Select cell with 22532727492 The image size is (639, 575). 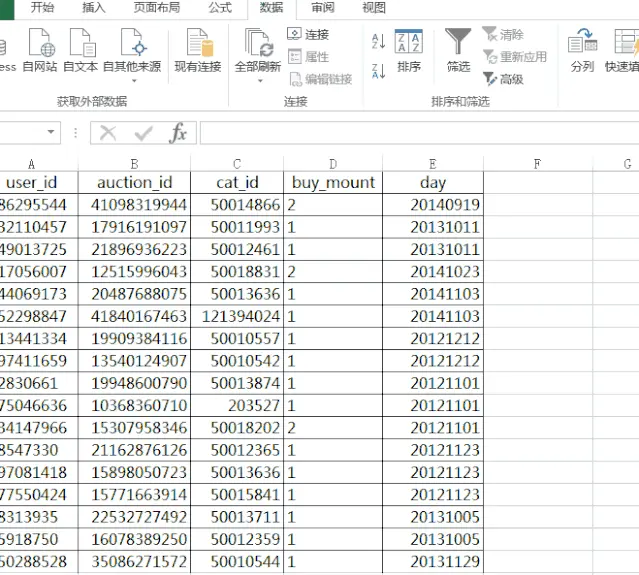[x=134, y=517]
